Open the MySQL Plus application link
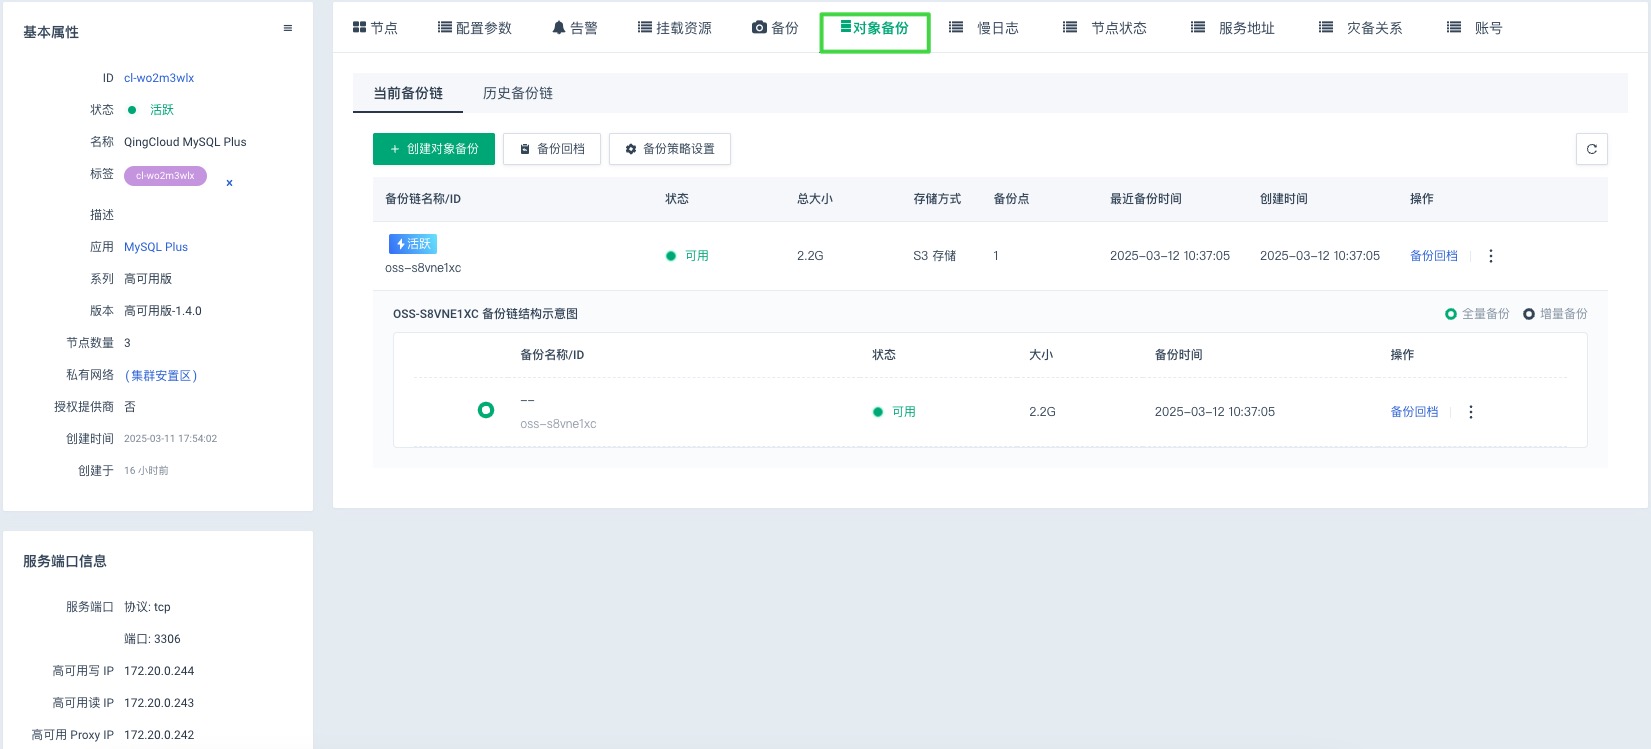The image size is (1651, 749). tap(156, 247)
